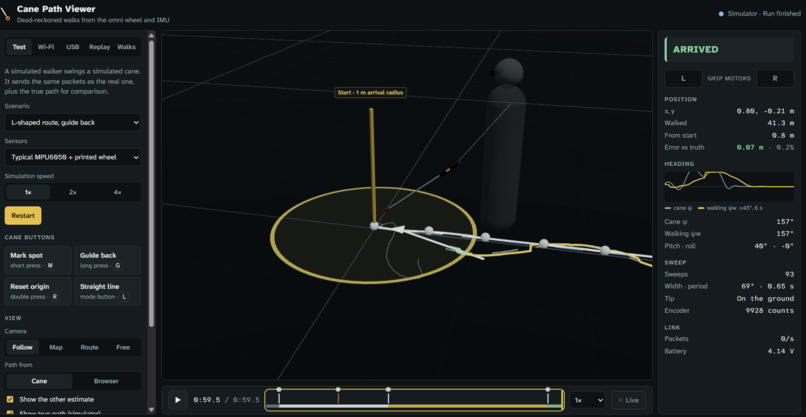Click the yellow Restart button

(23, 215)
